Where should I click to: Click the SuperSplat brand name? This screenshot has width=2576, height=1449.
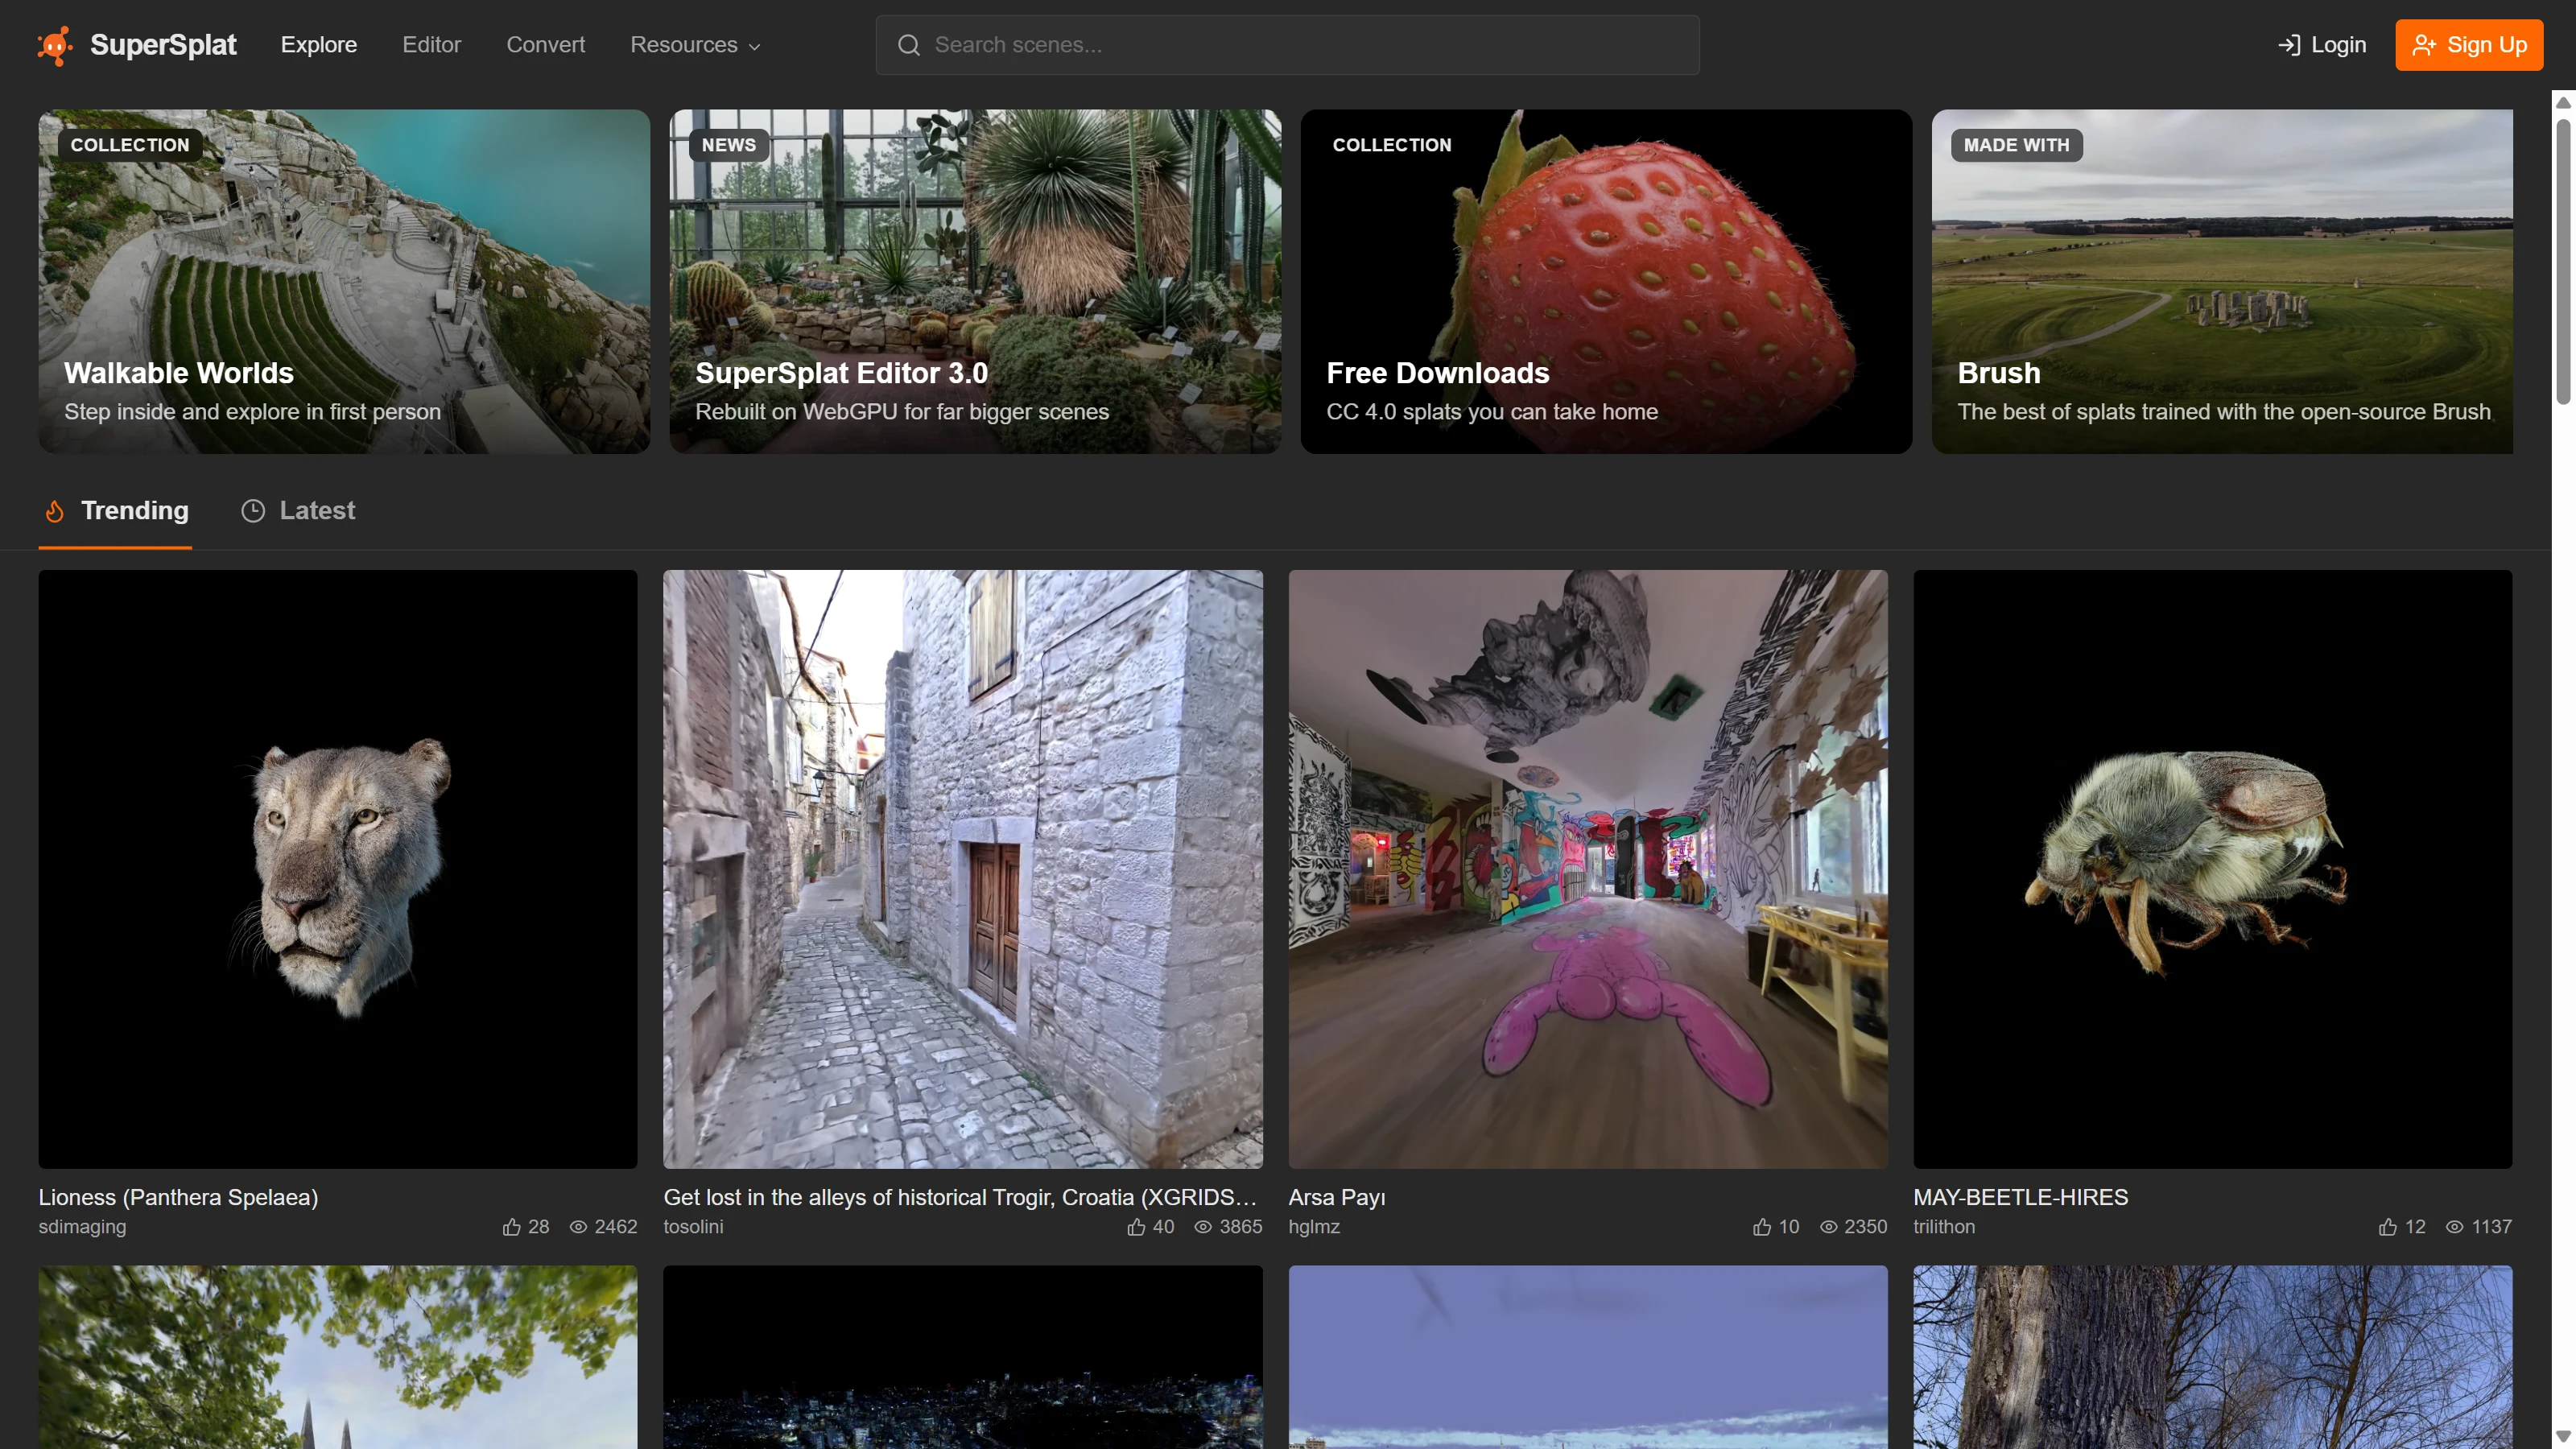click(164, 45)
